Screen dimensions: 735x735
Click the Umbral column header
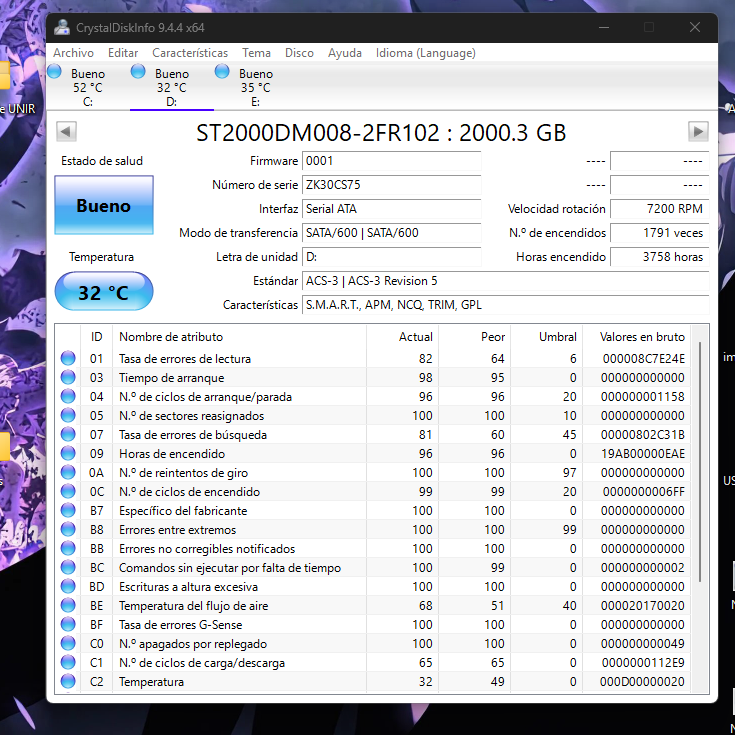coord(547,337)
